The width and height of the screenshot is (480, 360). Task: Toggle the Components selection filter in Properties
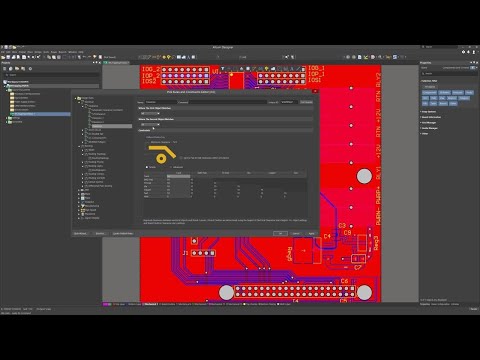click(429, 92)
